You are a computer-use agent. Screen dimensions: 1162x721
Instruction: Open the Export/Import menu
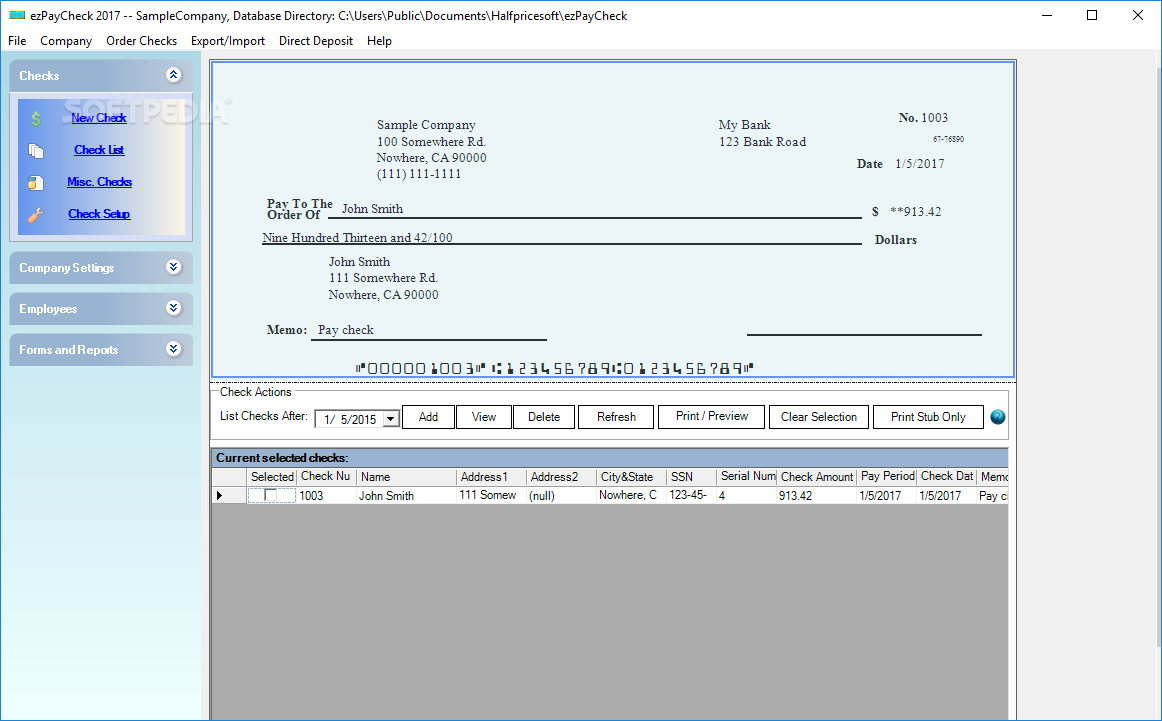228,41
